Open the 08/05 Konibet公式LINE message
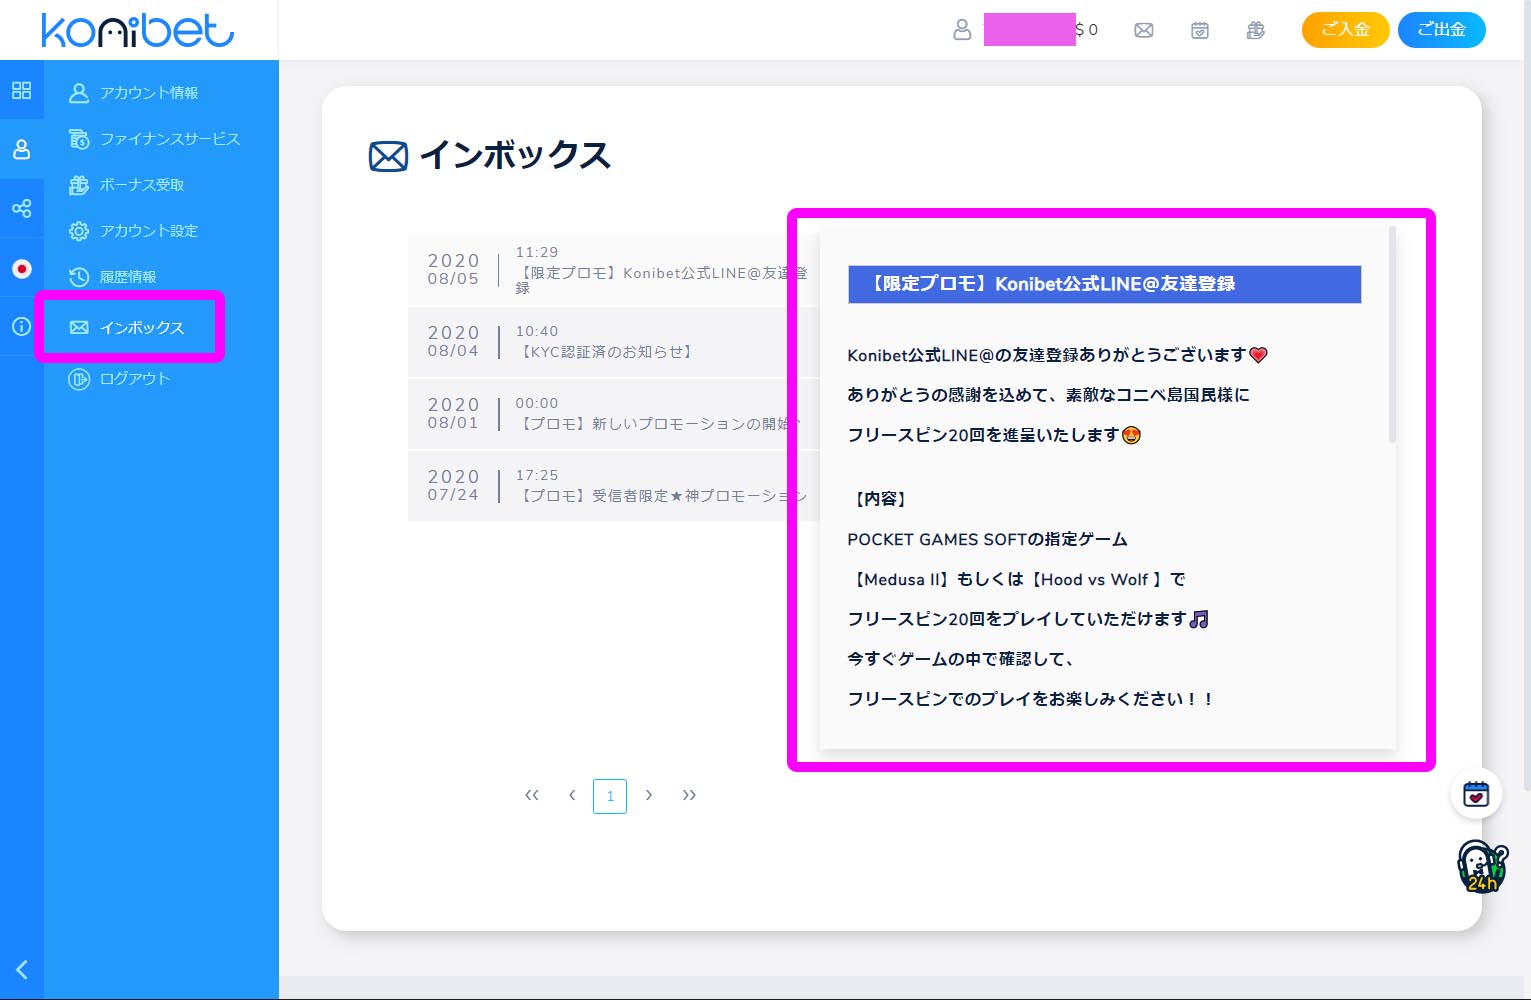The height and width of the screenshot is (1000, 1531). 612,270
